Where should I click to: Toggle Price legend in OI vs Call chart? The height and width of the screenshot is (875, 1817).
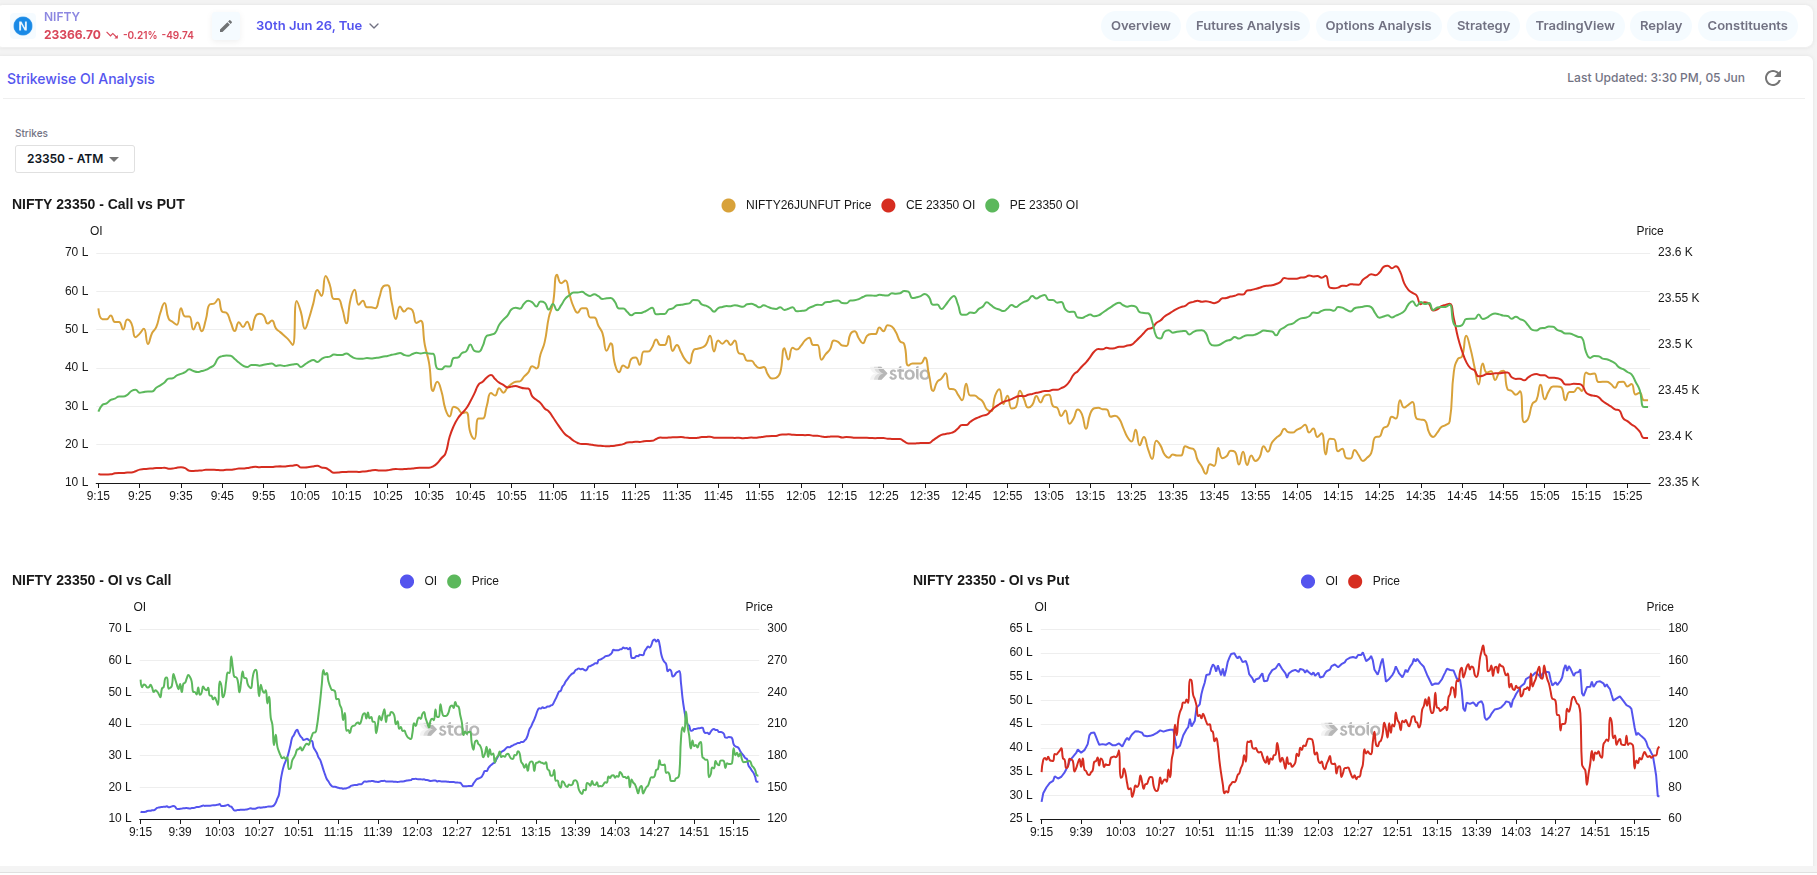(473, 581)
